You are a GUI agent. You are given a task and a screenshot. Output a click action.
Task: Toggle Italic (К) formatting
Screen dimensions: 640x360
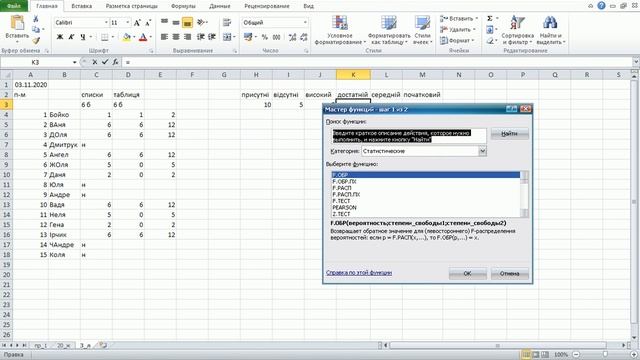(71, 37)
